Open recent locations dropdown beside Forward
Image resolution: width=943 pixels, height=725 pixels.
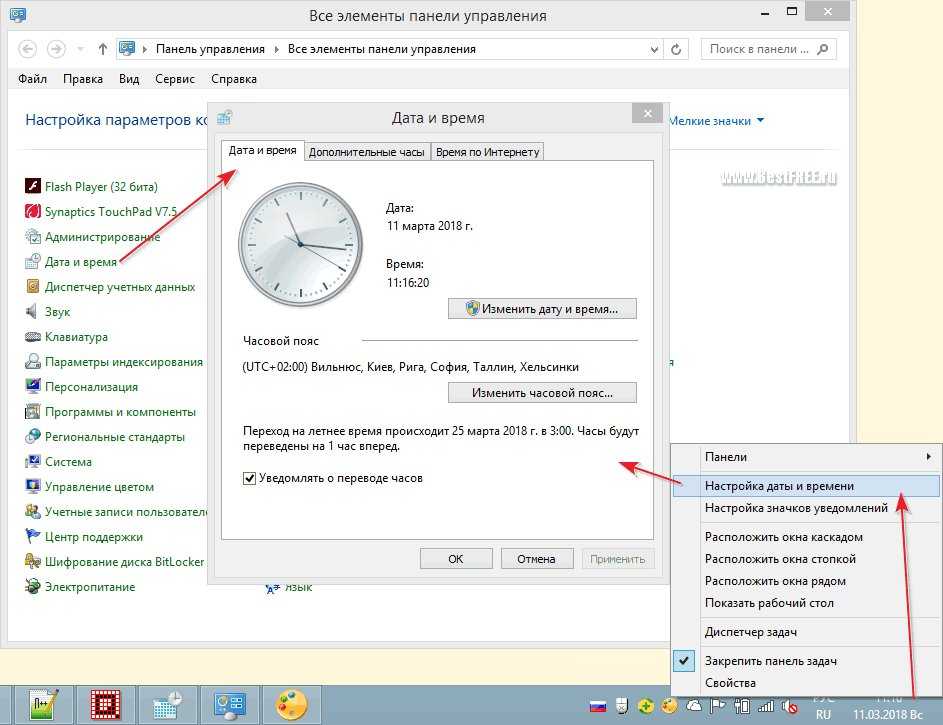coord(80,49)
